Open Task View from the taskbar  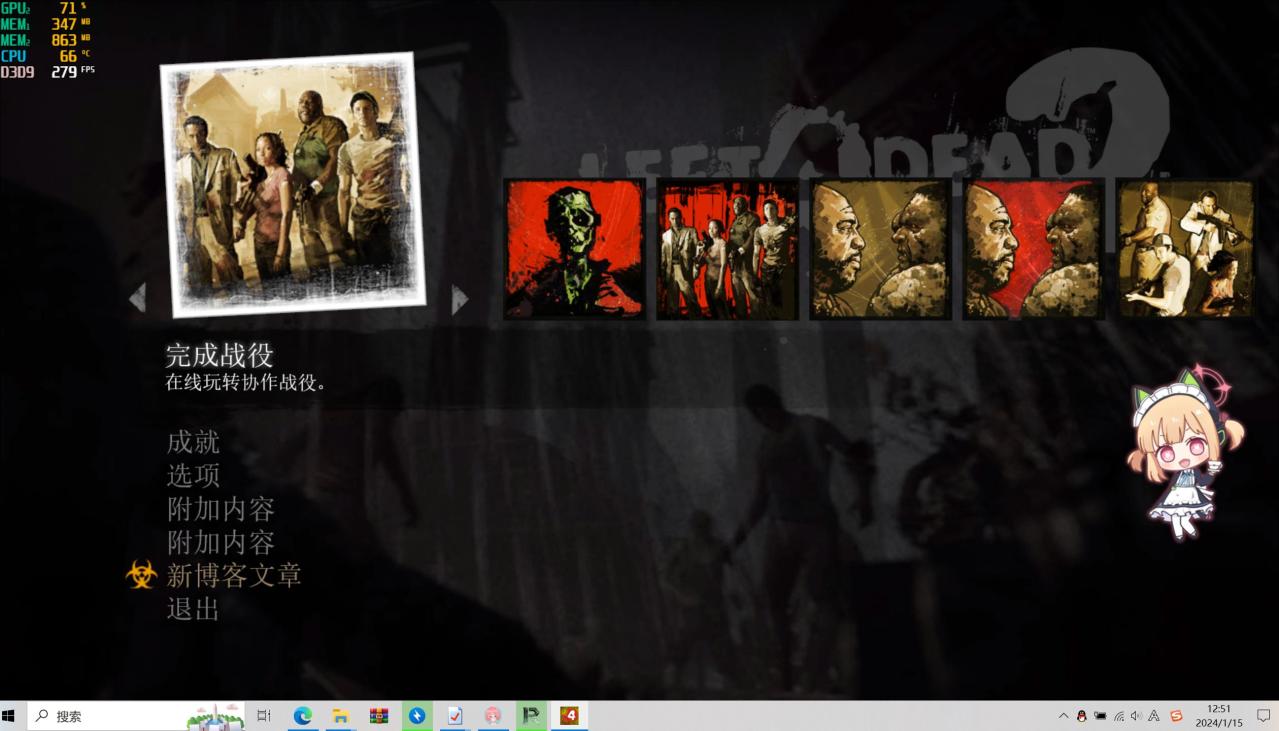tap(264, 716)
